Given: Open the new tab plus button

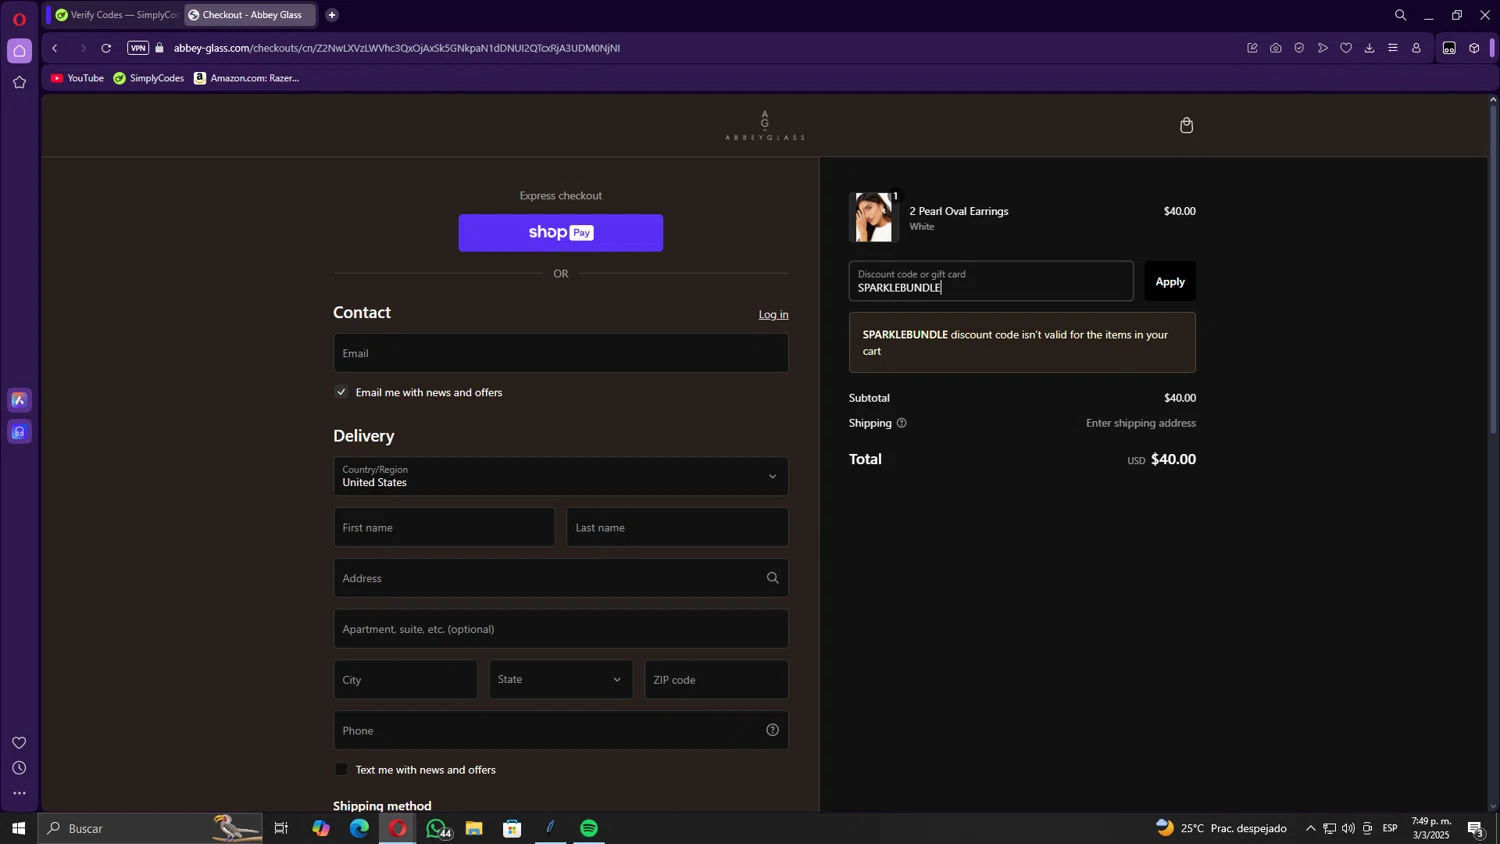Looking at the screenshot, I should pos(332,15).
